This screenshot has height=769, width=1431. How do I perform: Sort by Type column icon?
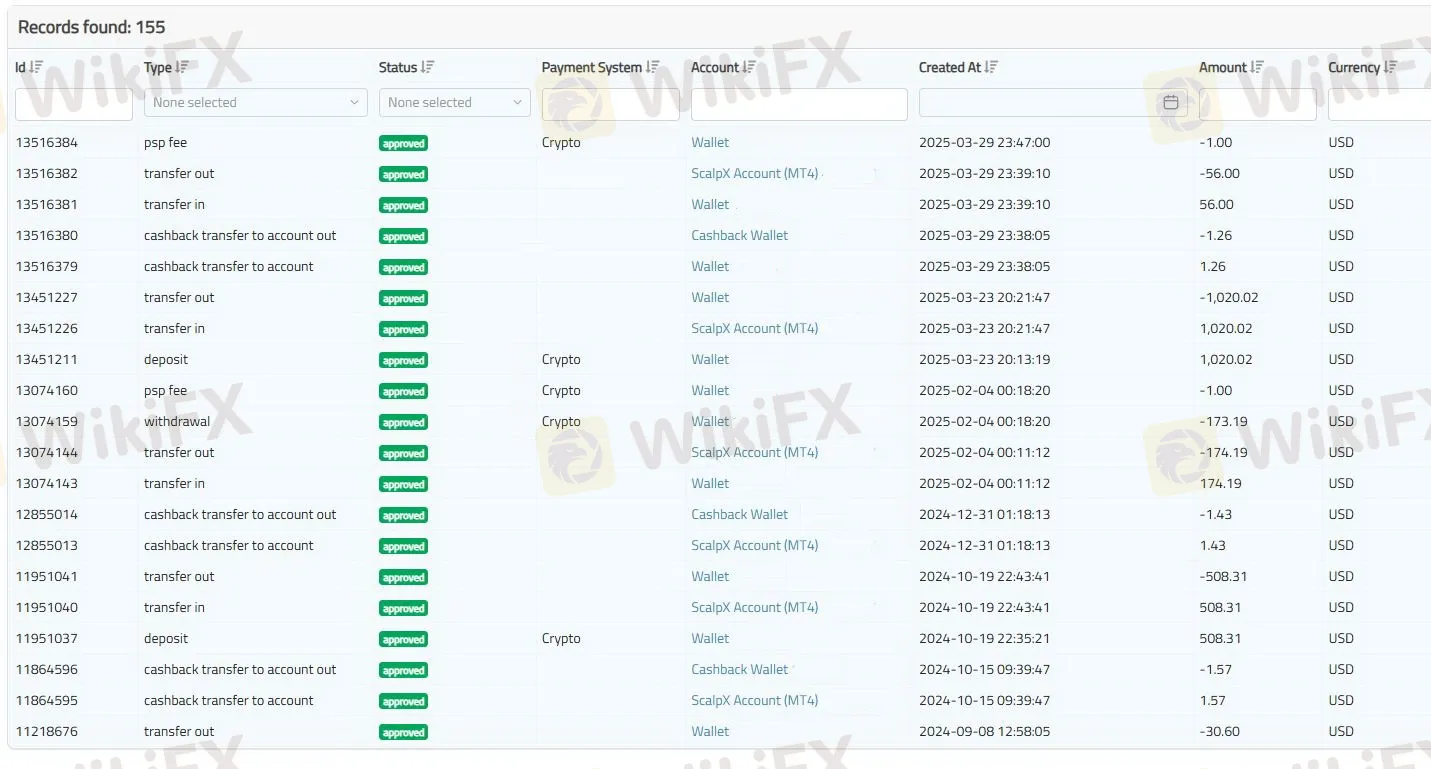[181, 67]
